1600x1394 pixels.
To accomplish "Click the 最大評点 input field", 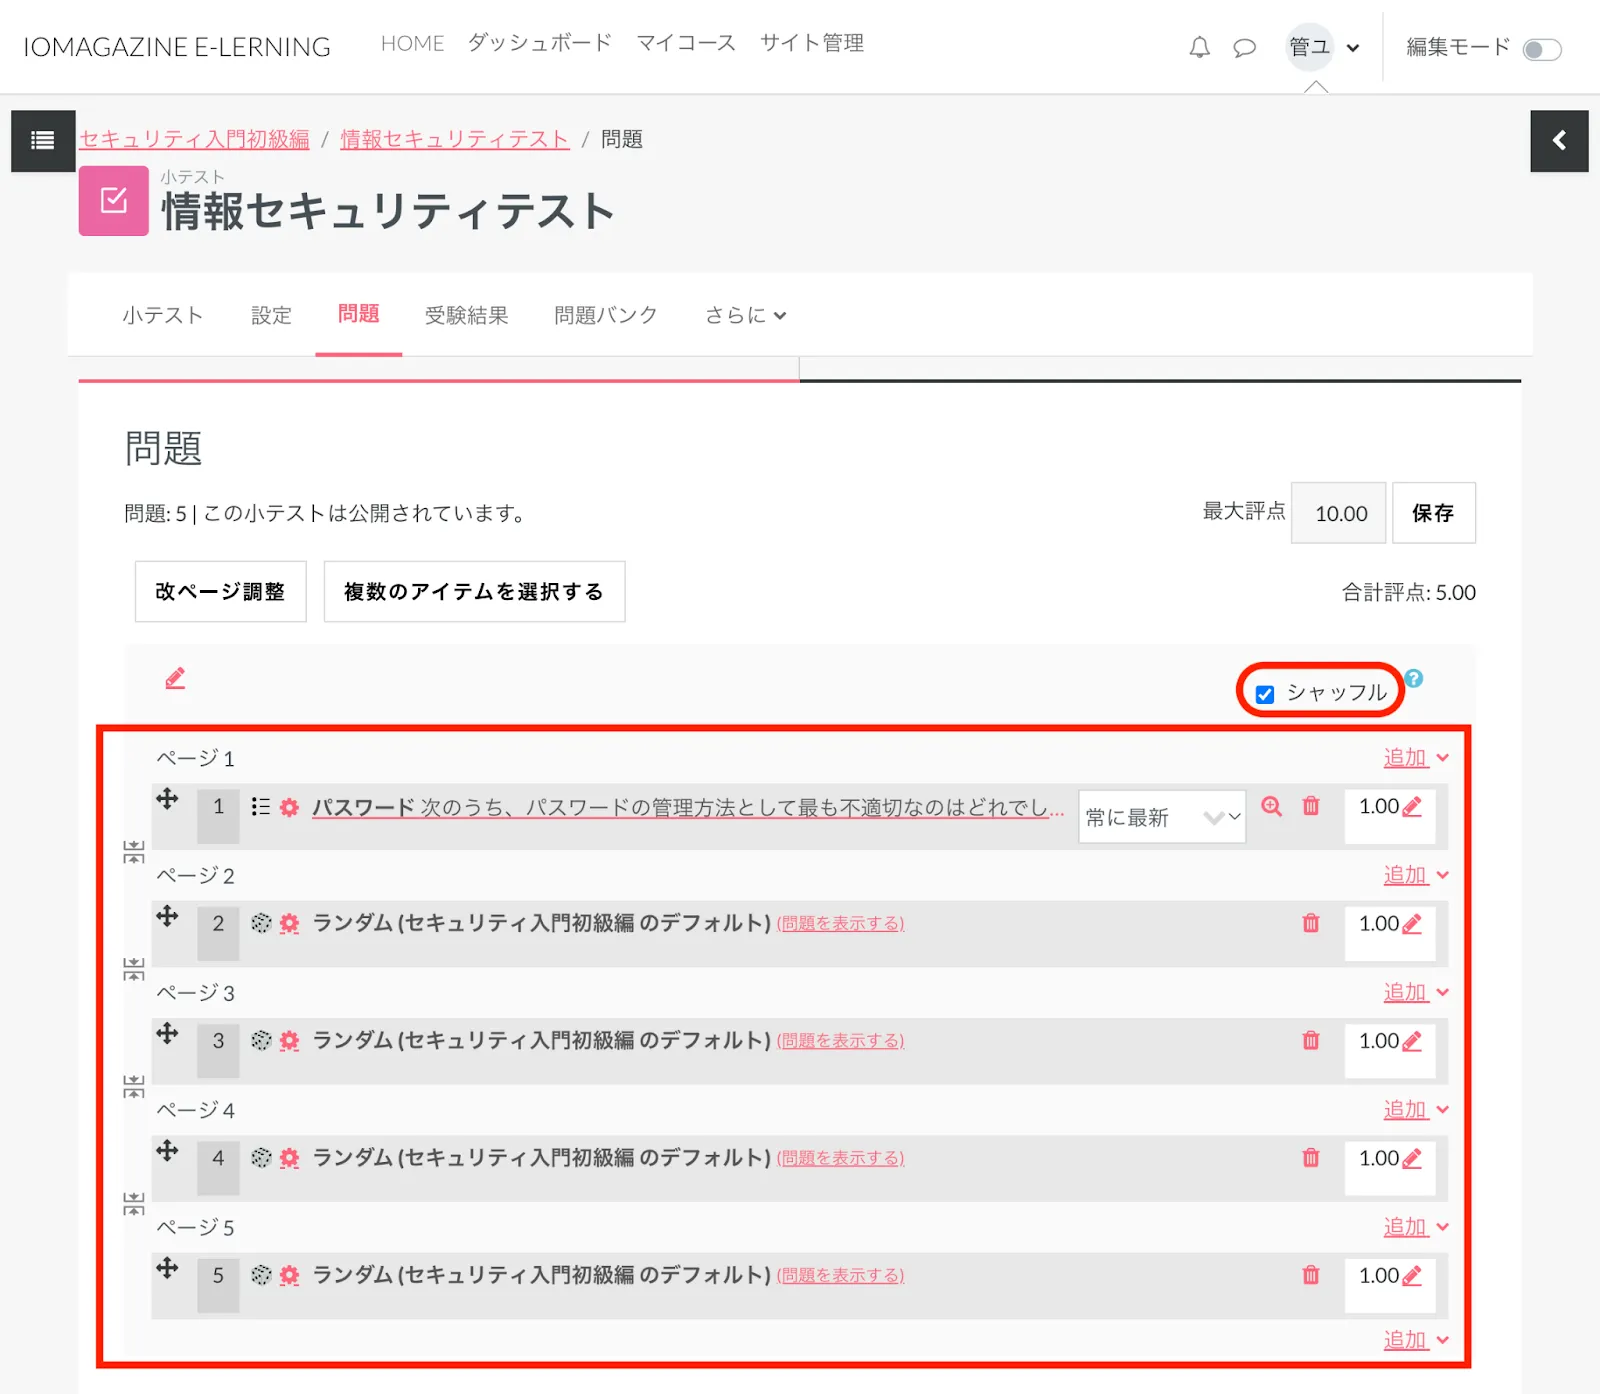I will click(x=1338, y=513).
